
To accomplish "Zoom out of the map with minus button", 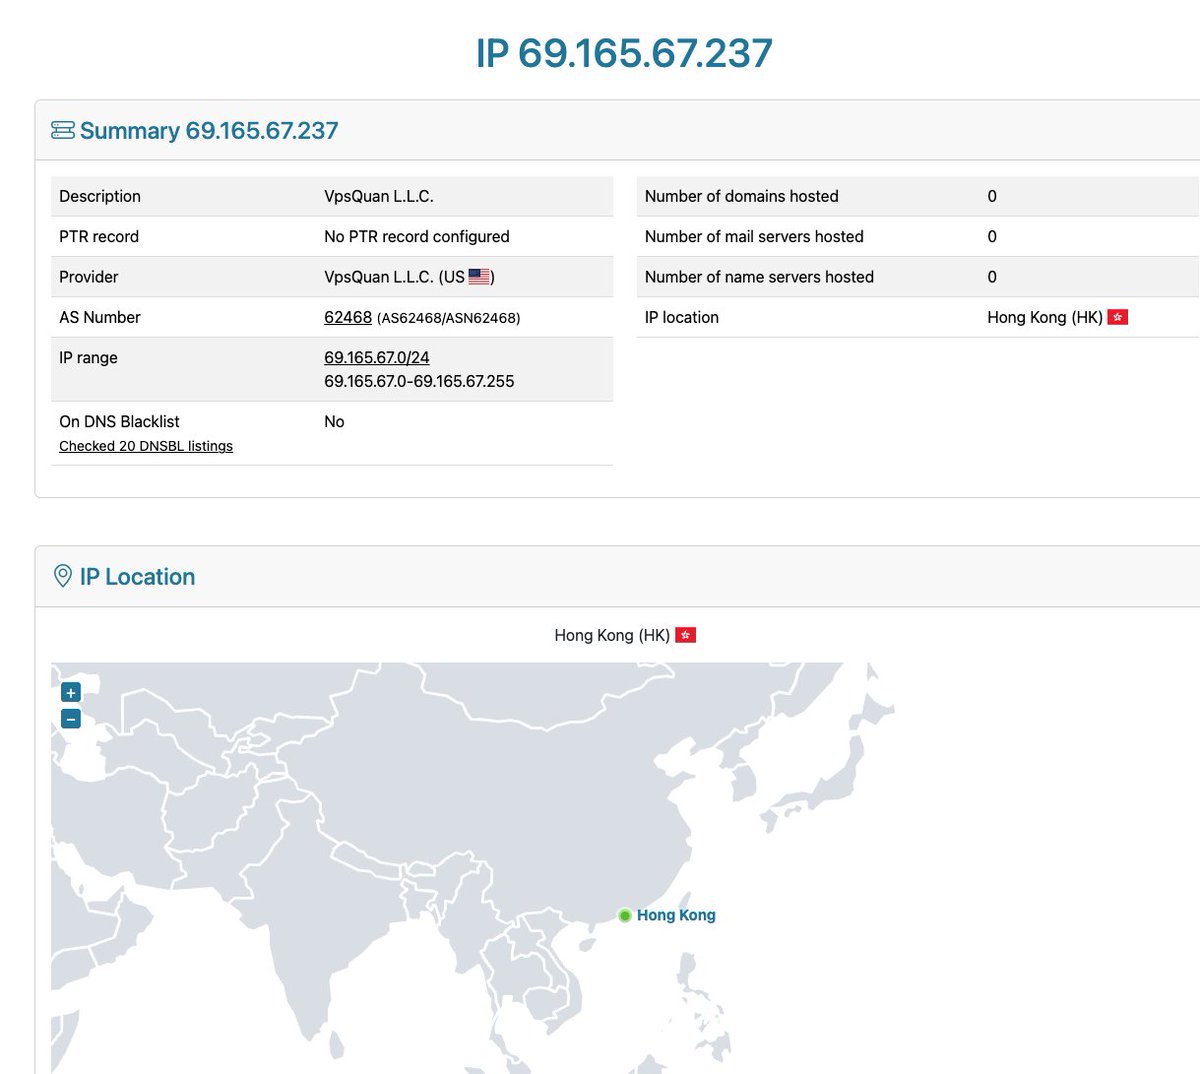I will point(71,718).
